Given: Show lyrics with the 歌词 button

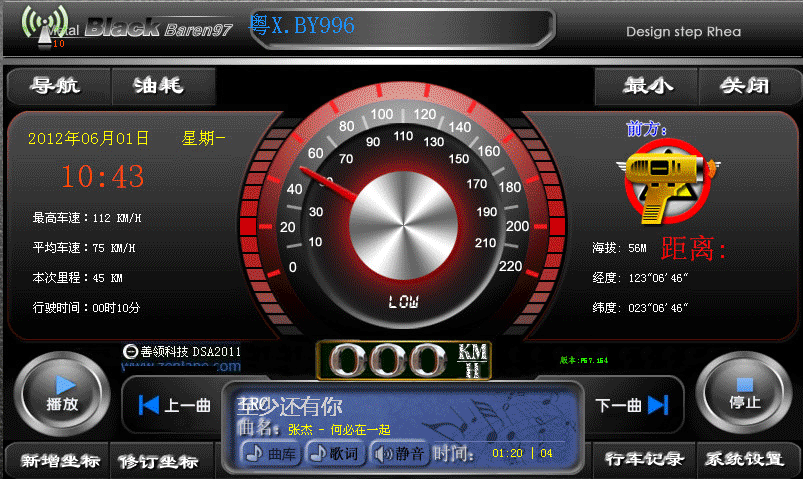Looking at the screenshot, I should tap(334, 454).
